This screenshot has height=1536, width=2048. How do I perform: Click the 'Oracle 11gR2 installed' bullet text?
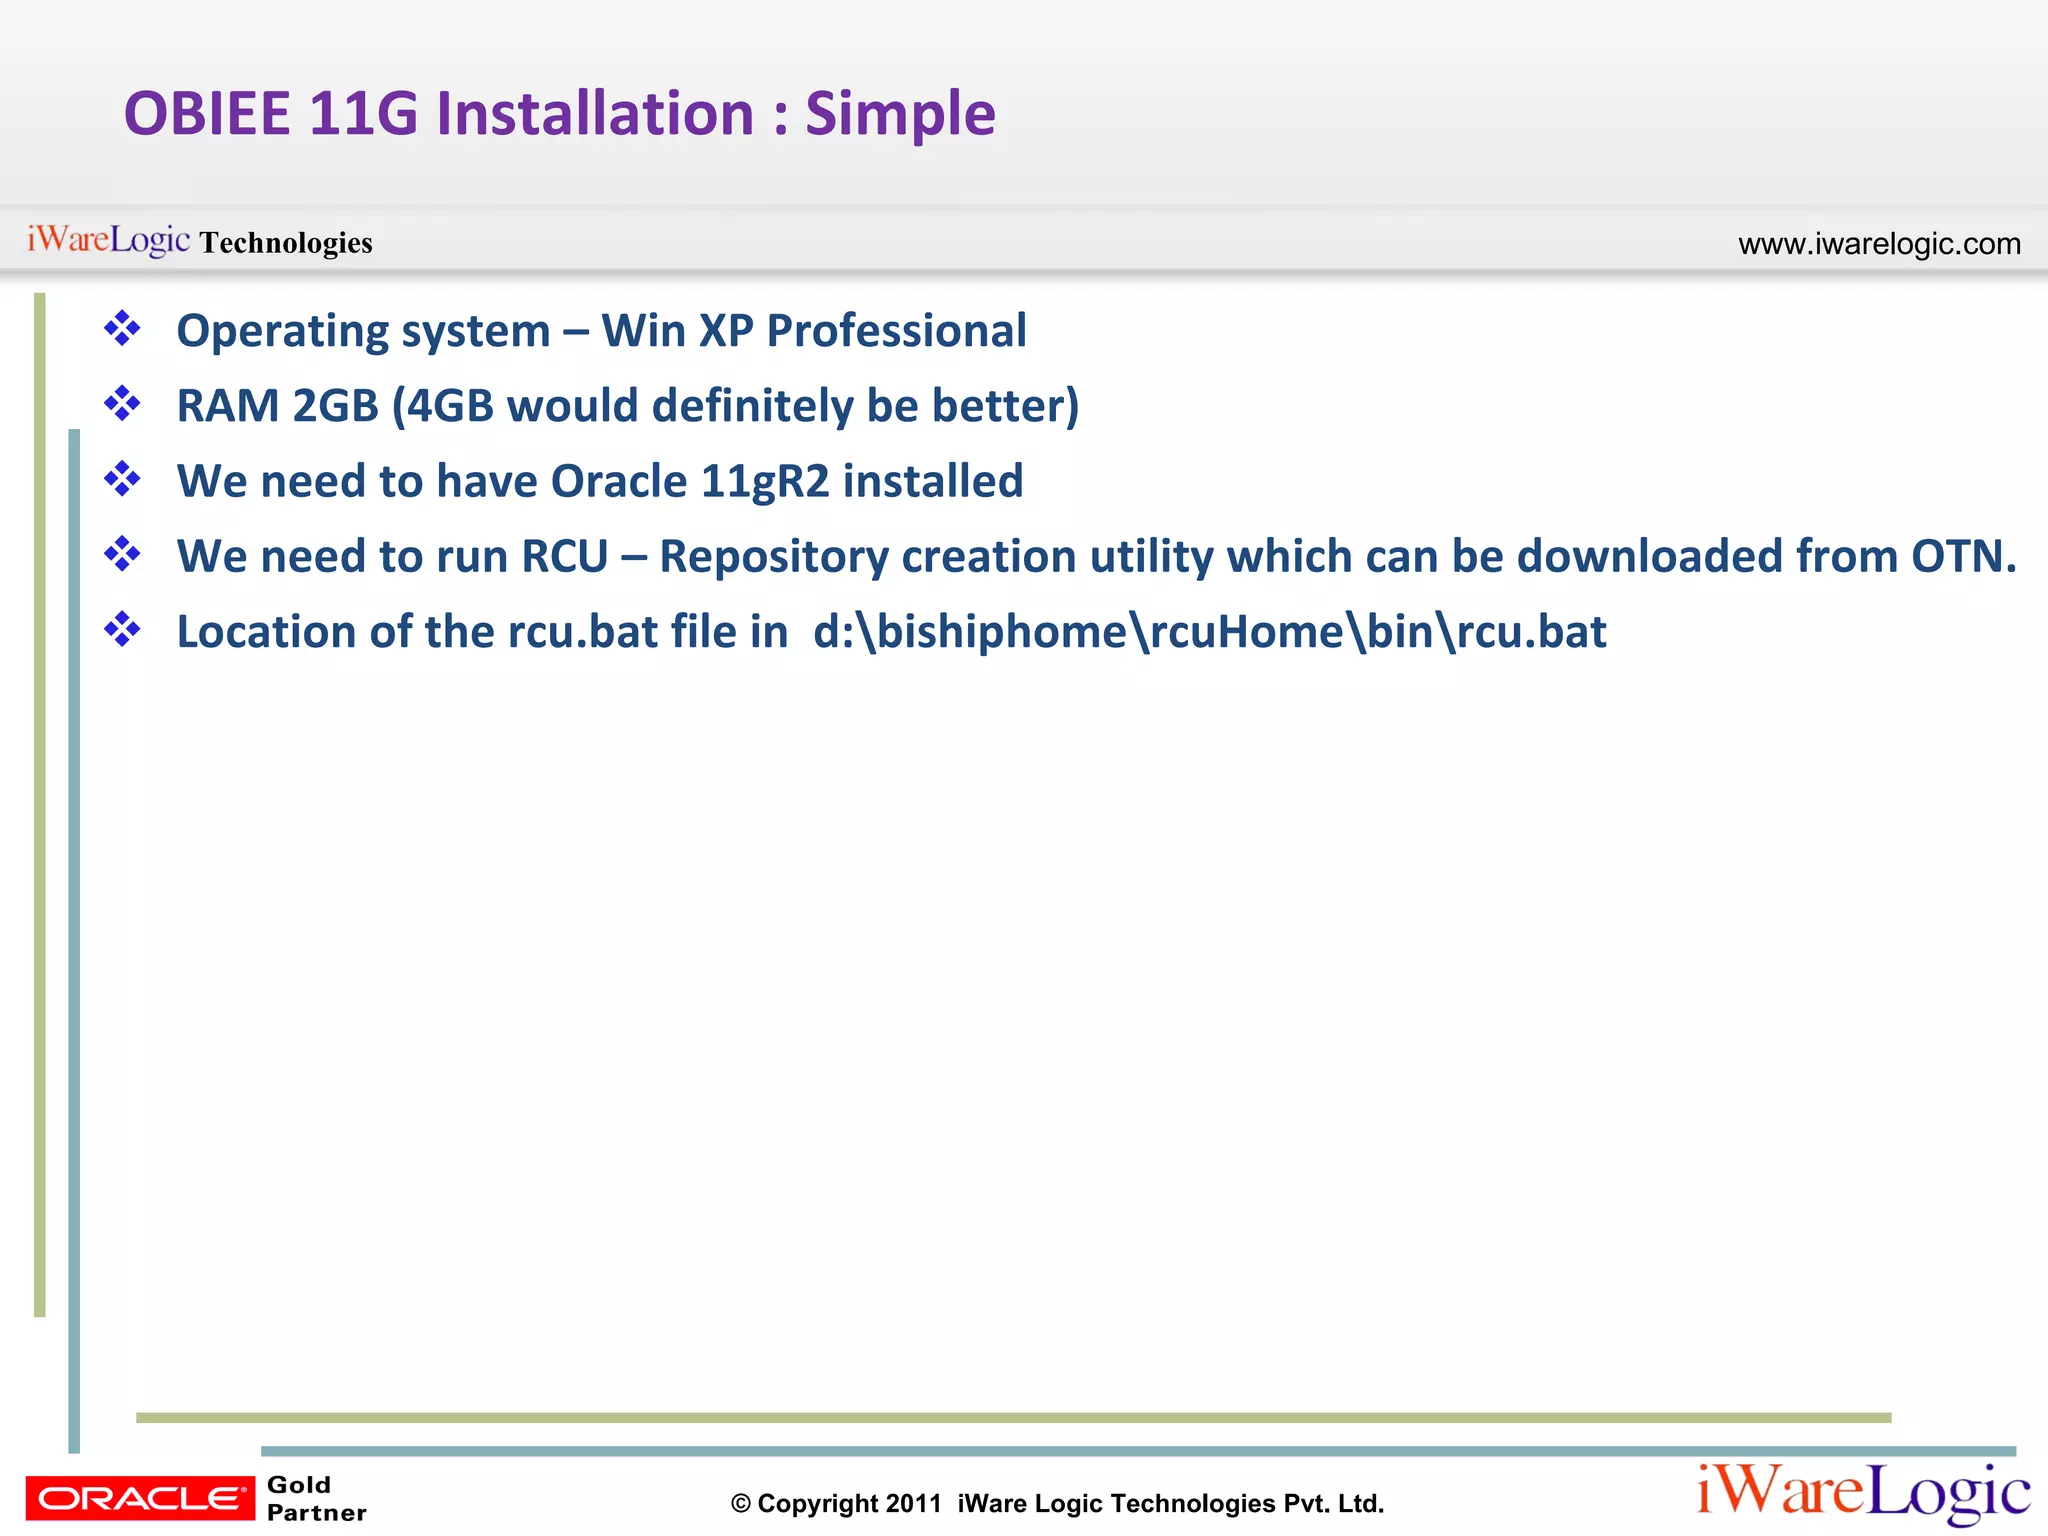click(x=600, y=481)
